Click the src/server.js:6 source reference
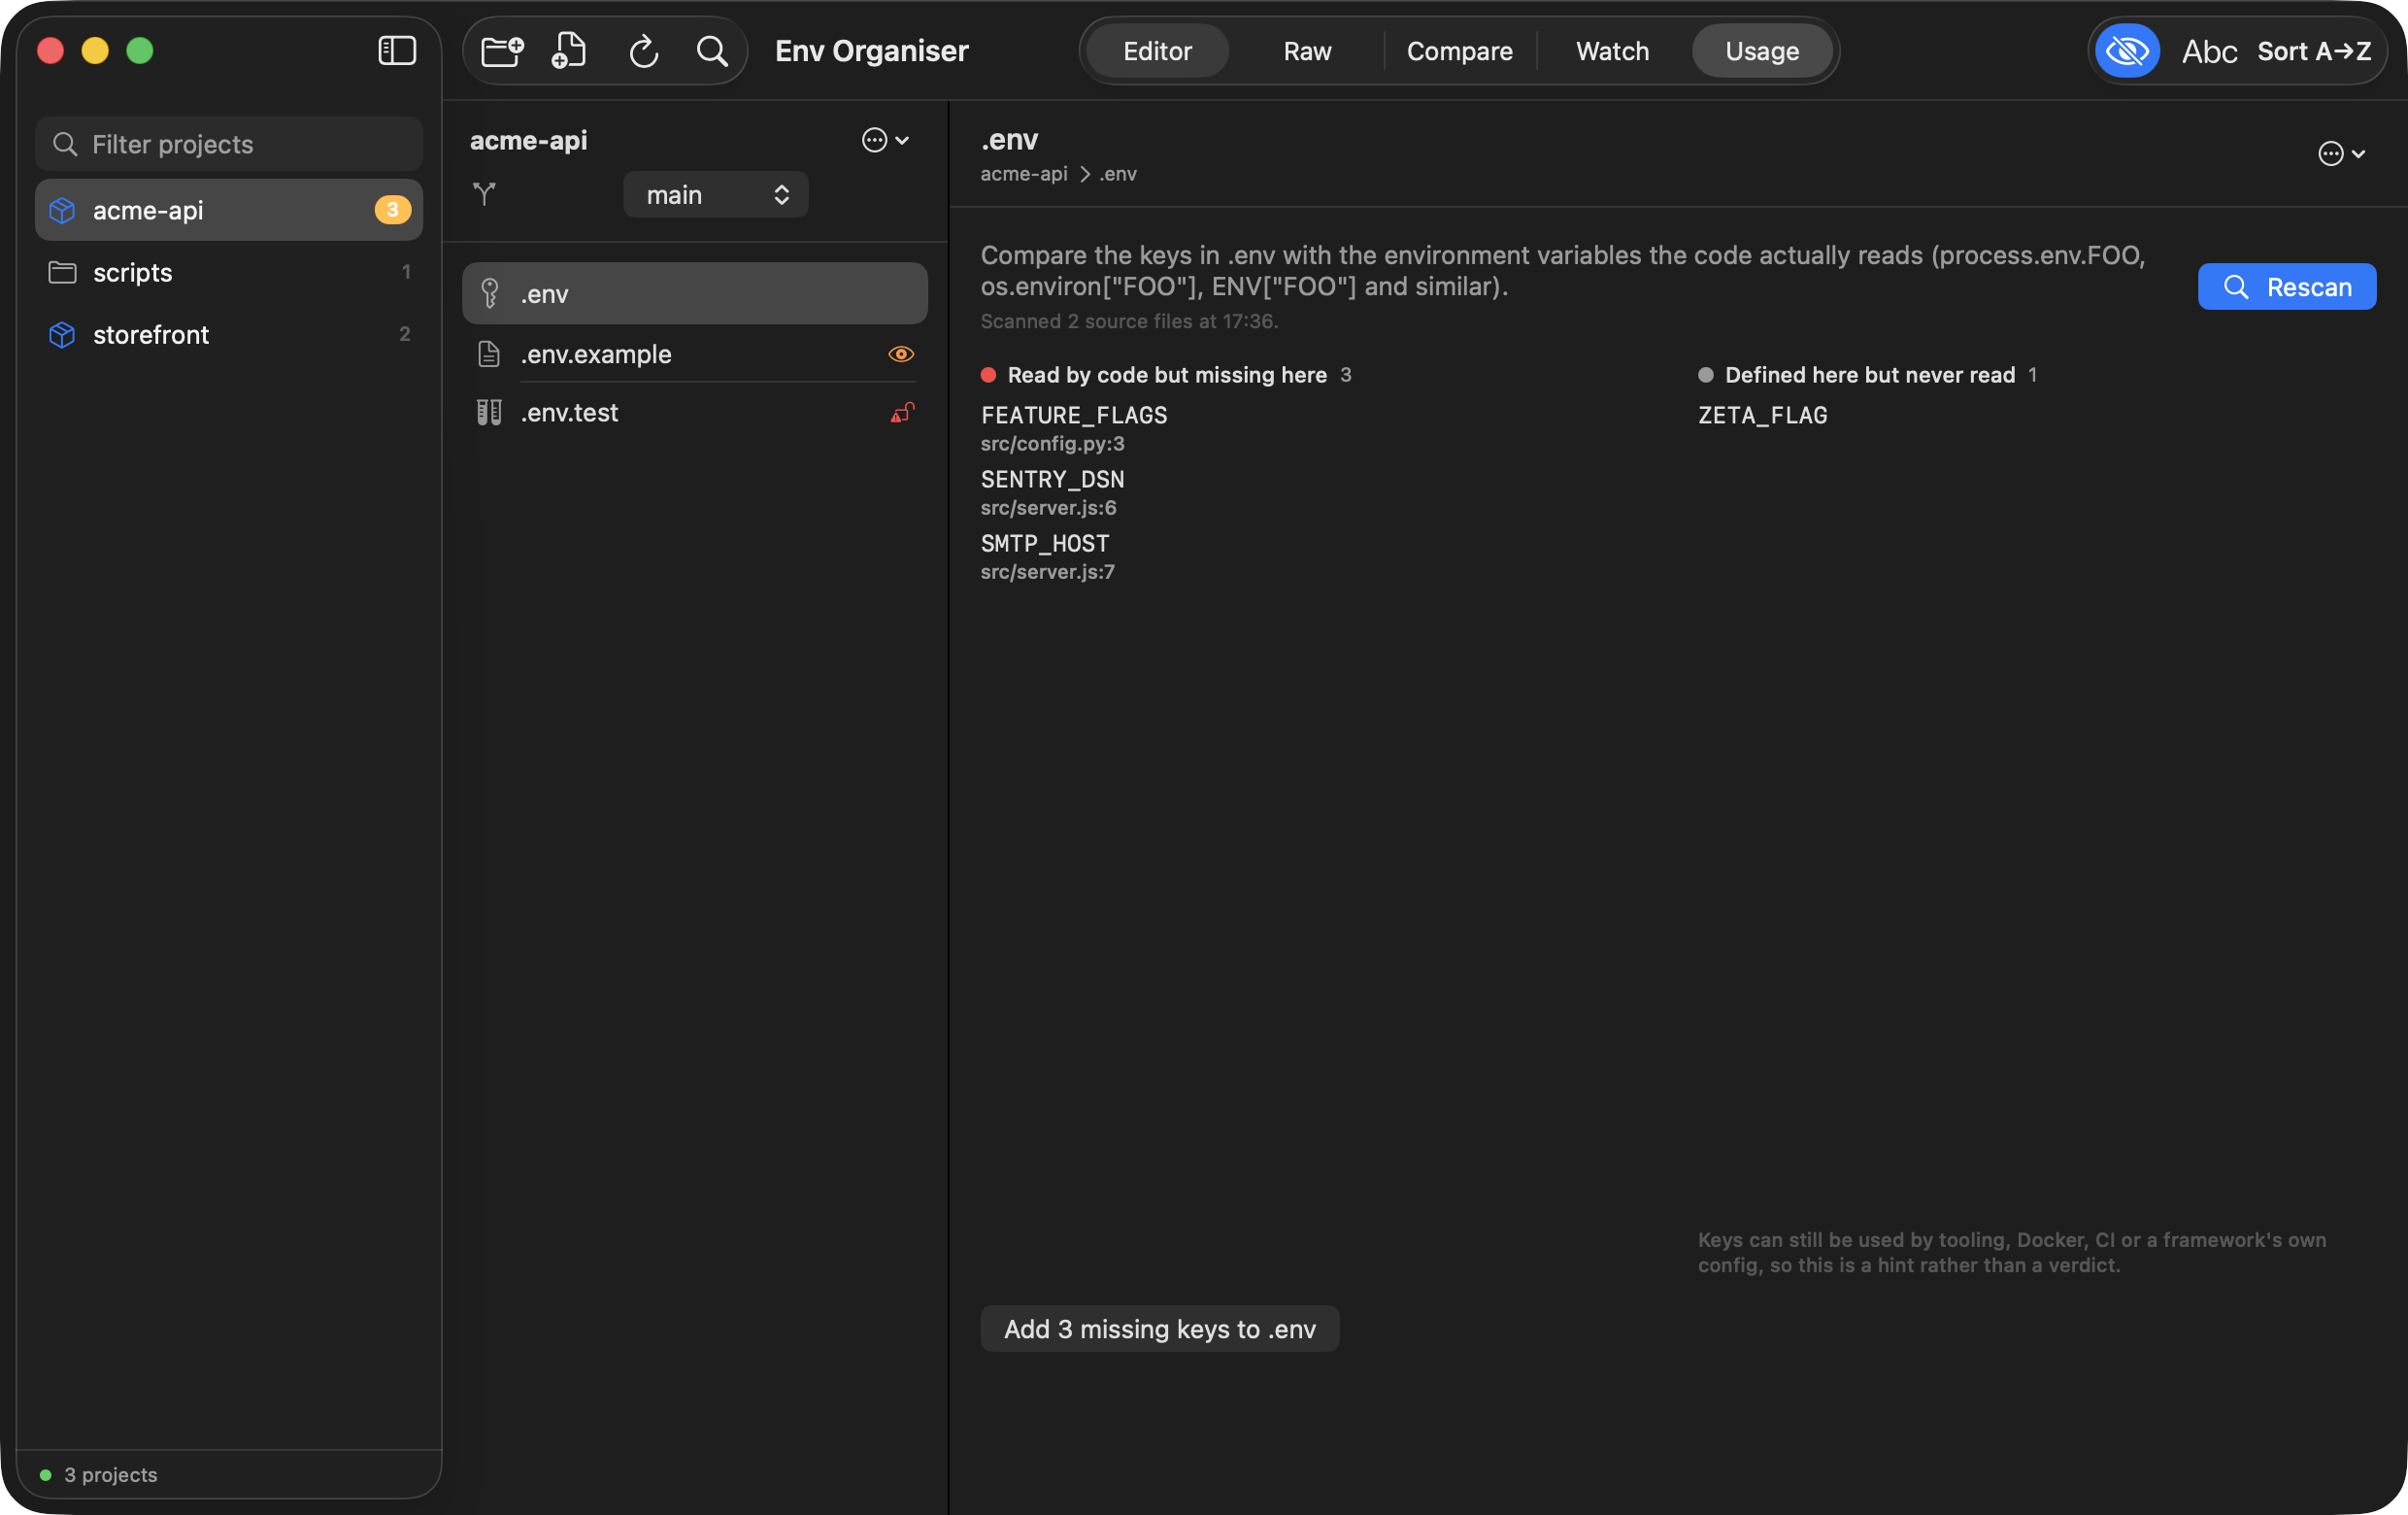Image resolution: width=2408 pixels, height=1515 pixels. 1048,507
